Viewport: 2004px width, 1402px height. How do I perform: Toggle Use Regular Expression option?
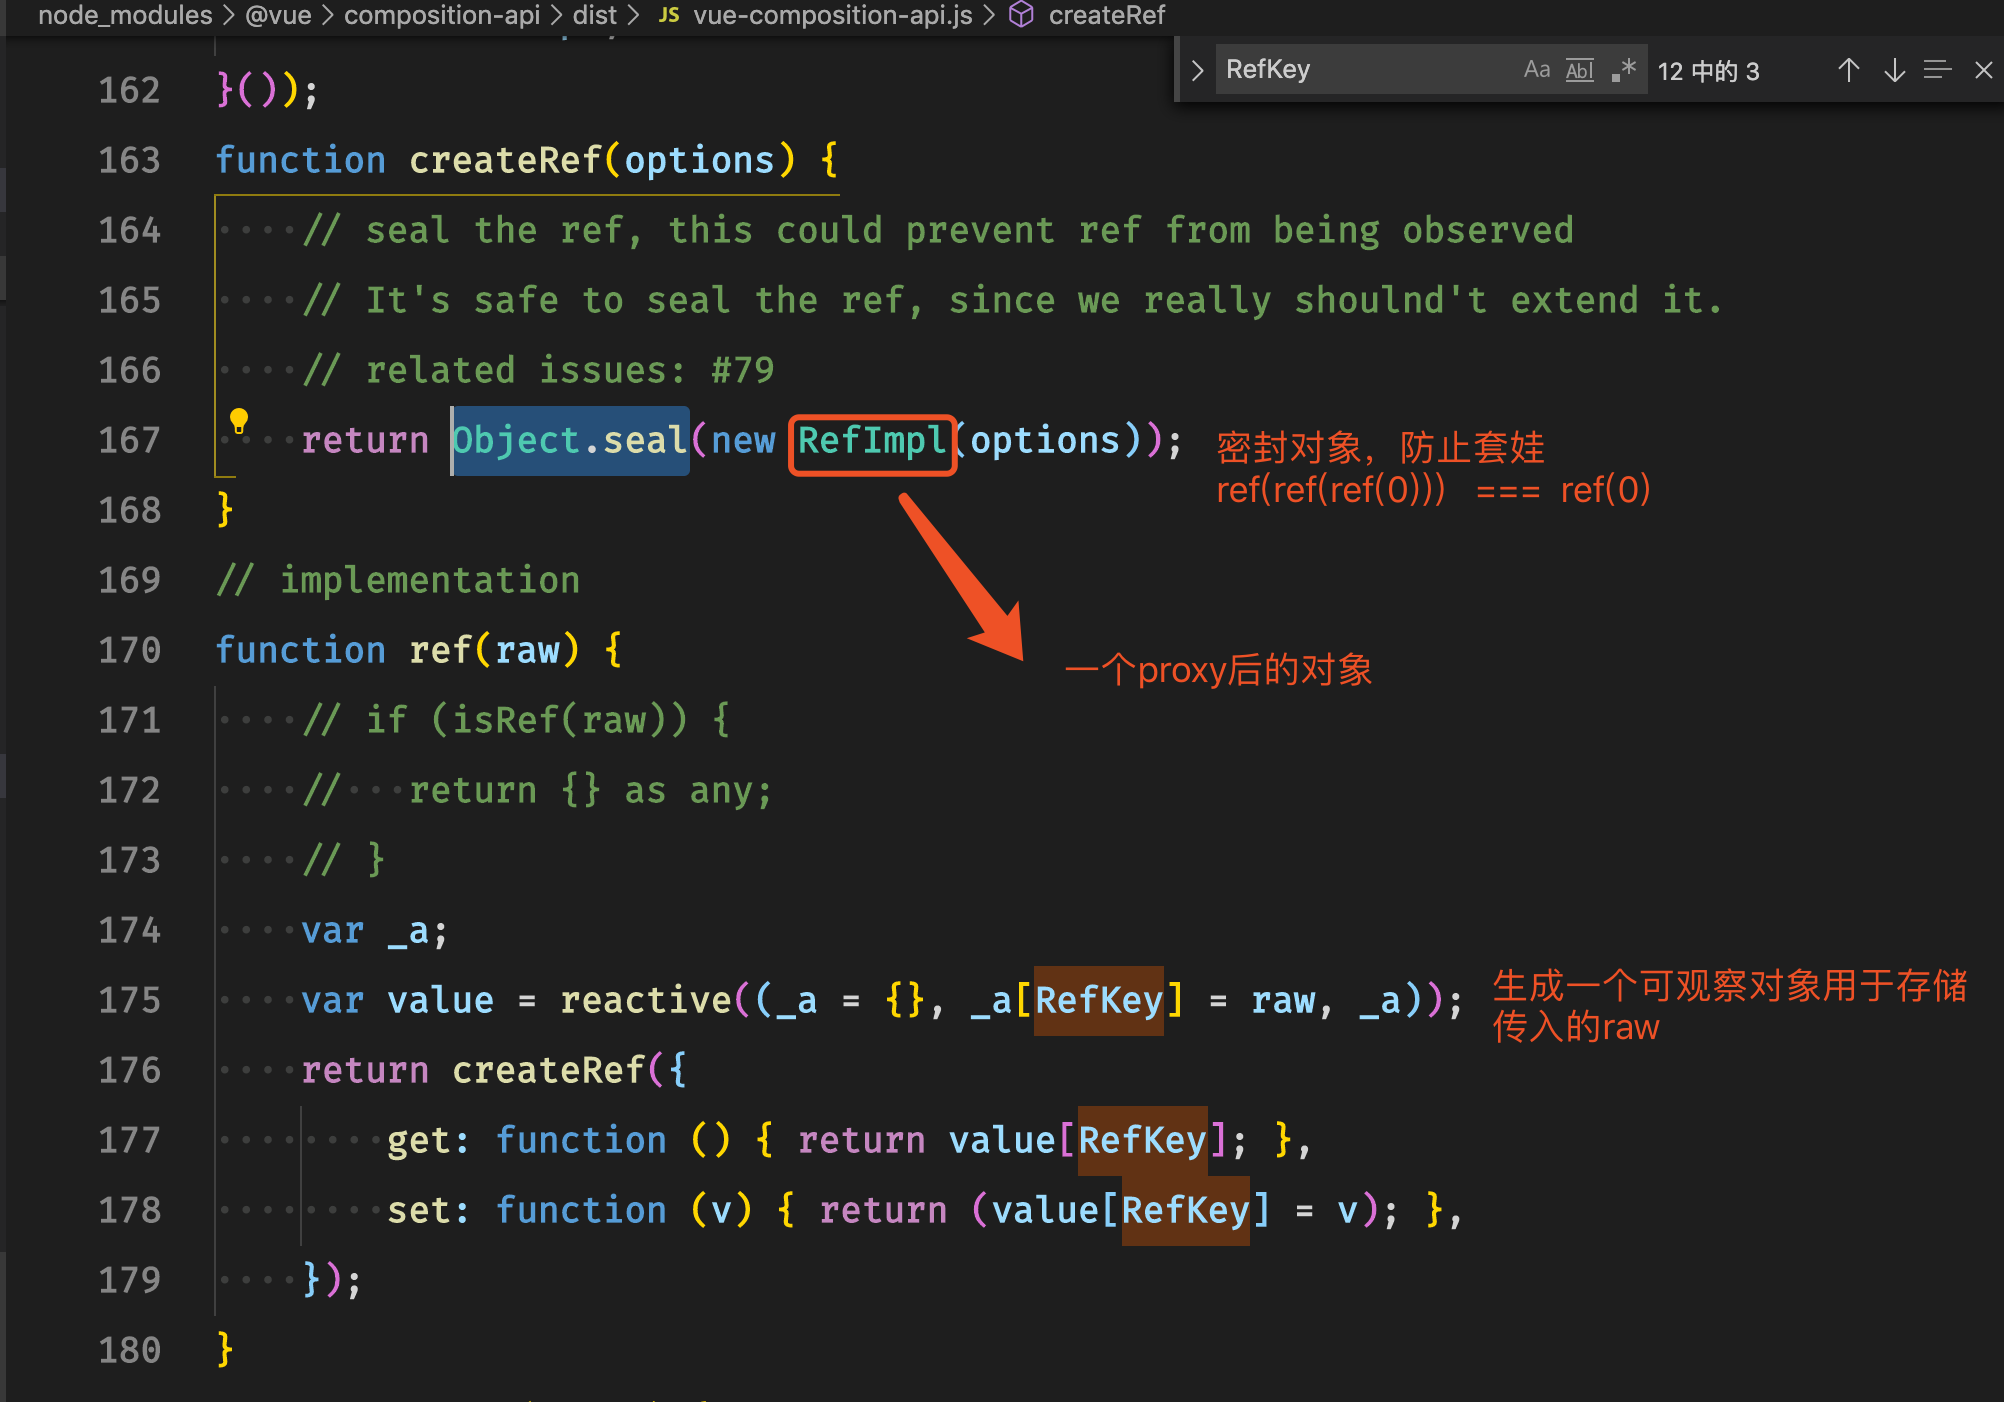tap(1624, 70)
